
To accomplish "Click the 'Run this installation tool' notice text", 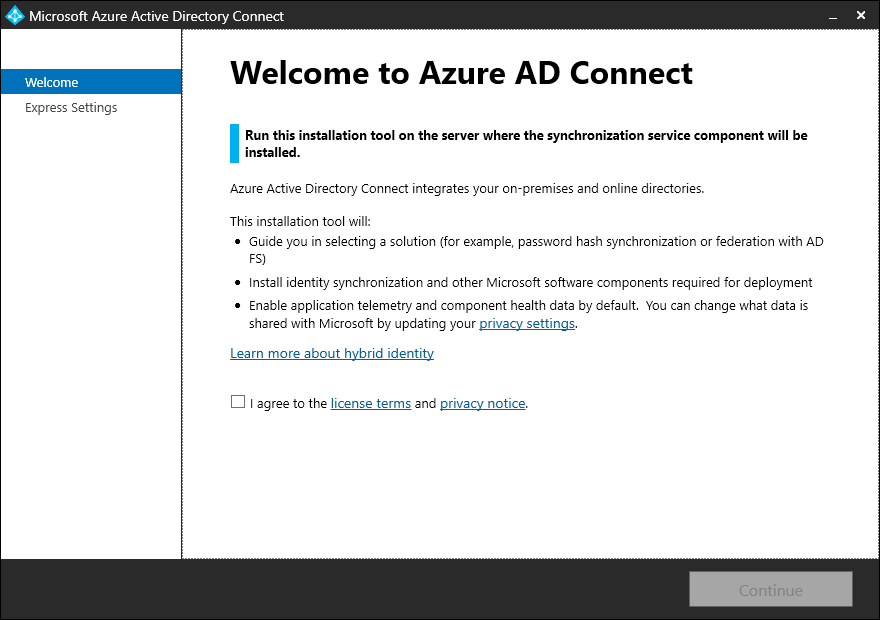I will (x=526, y=144).
